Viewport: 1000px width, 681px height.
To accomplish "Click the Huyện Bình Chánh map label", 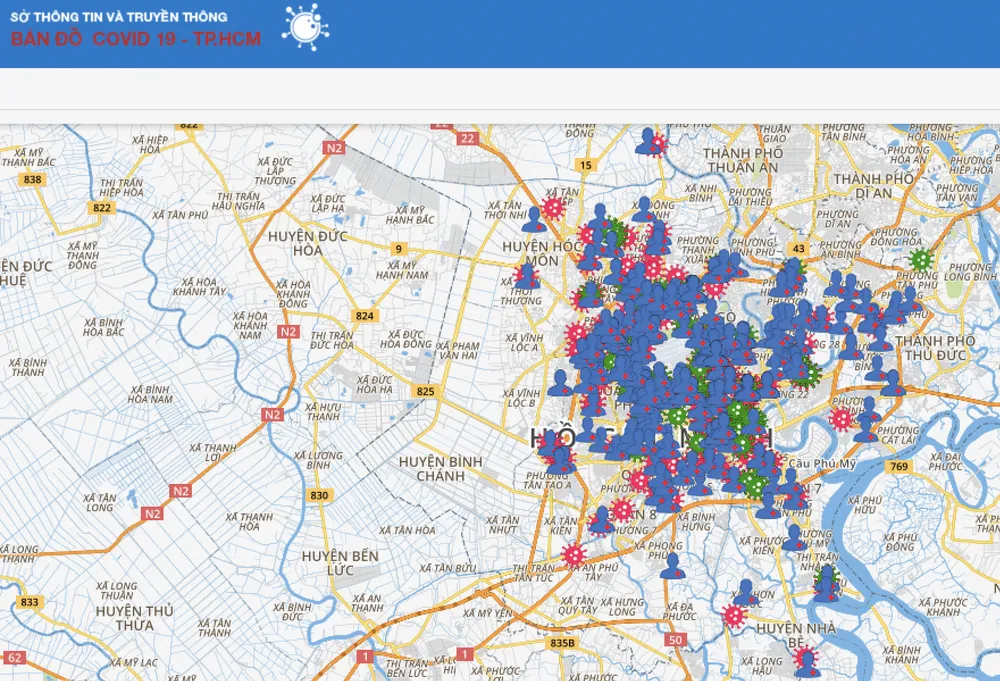I will [x=440, y=468].
